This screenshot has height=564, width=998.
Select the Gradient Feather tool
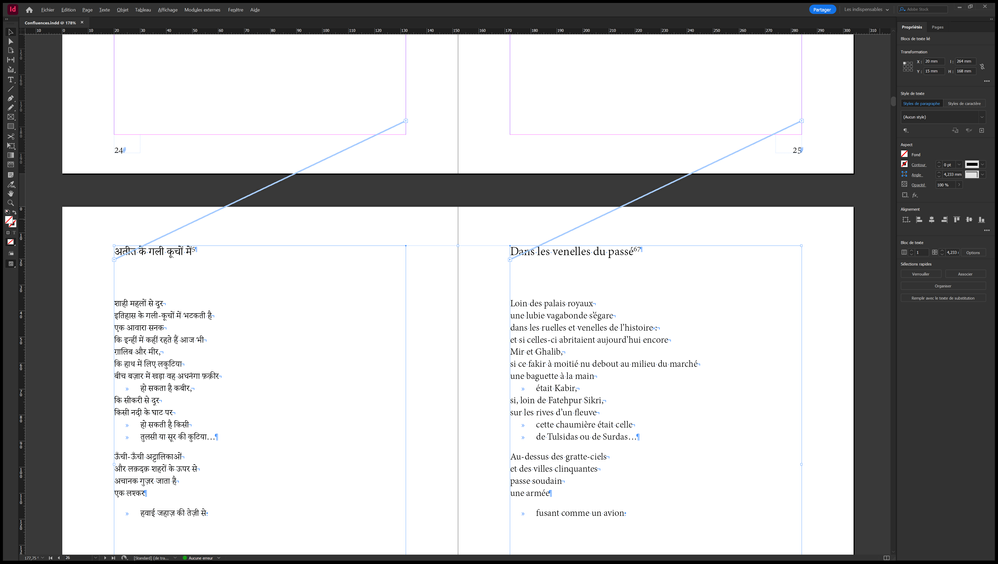[11, 165]
